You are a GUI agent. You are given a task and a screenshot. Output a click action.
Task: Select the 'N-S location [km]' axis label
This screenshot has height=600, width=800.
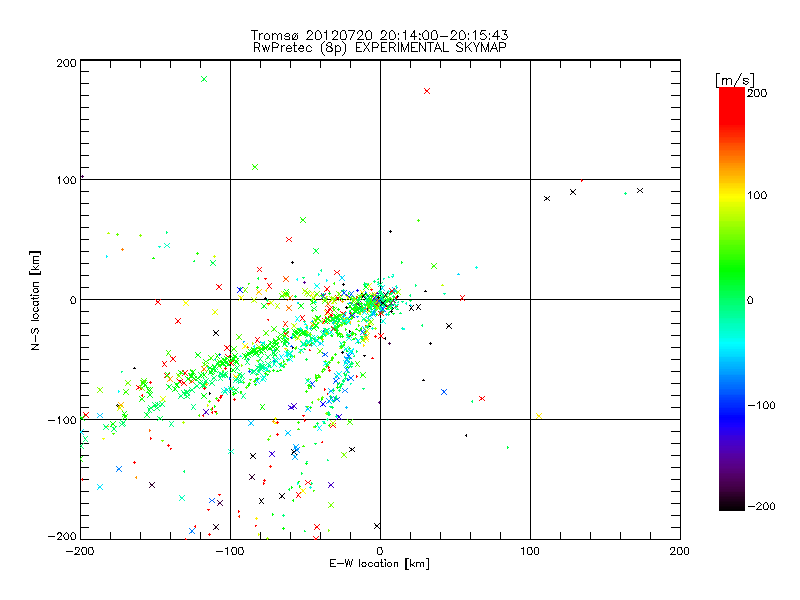click(35, 301)
